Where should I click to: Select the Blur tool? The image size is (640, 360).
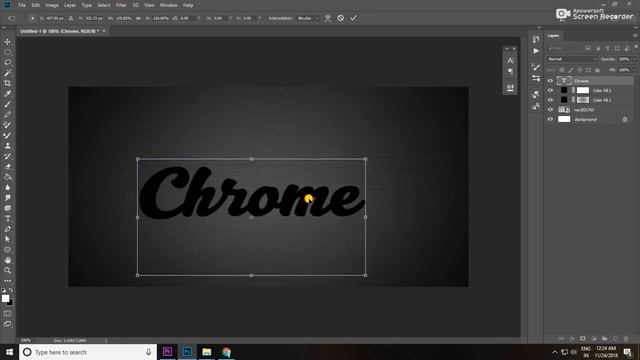pyautogui.click(x=7, y=187)
